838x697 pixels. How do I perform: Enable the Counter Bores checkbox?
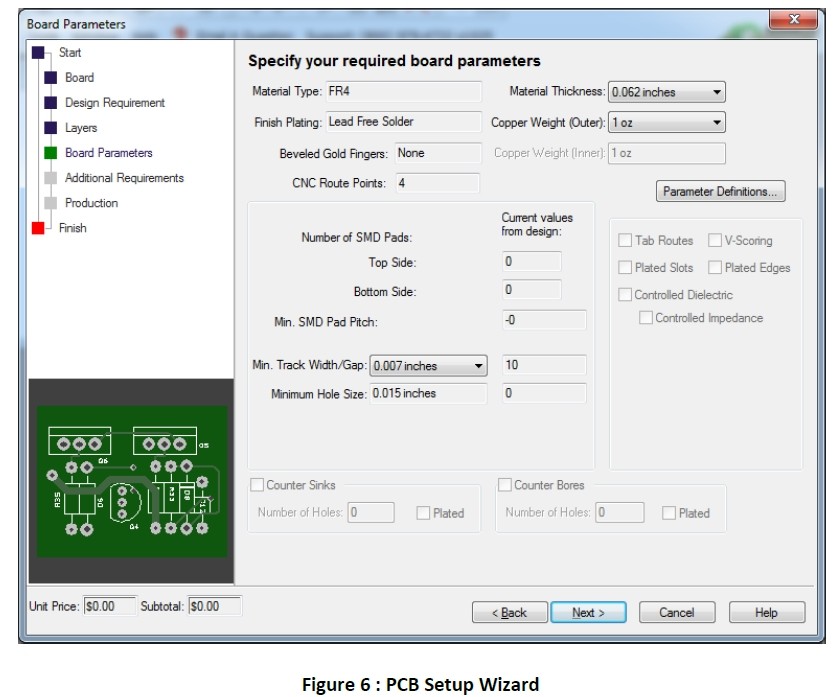pyautogui.click(x=505, y=485)
